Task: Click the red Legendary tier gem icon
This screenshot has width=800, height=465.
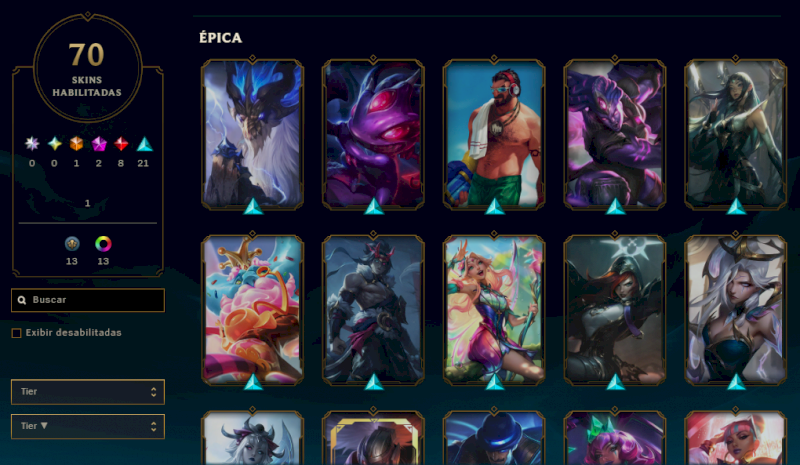Action: pos(121,144)
